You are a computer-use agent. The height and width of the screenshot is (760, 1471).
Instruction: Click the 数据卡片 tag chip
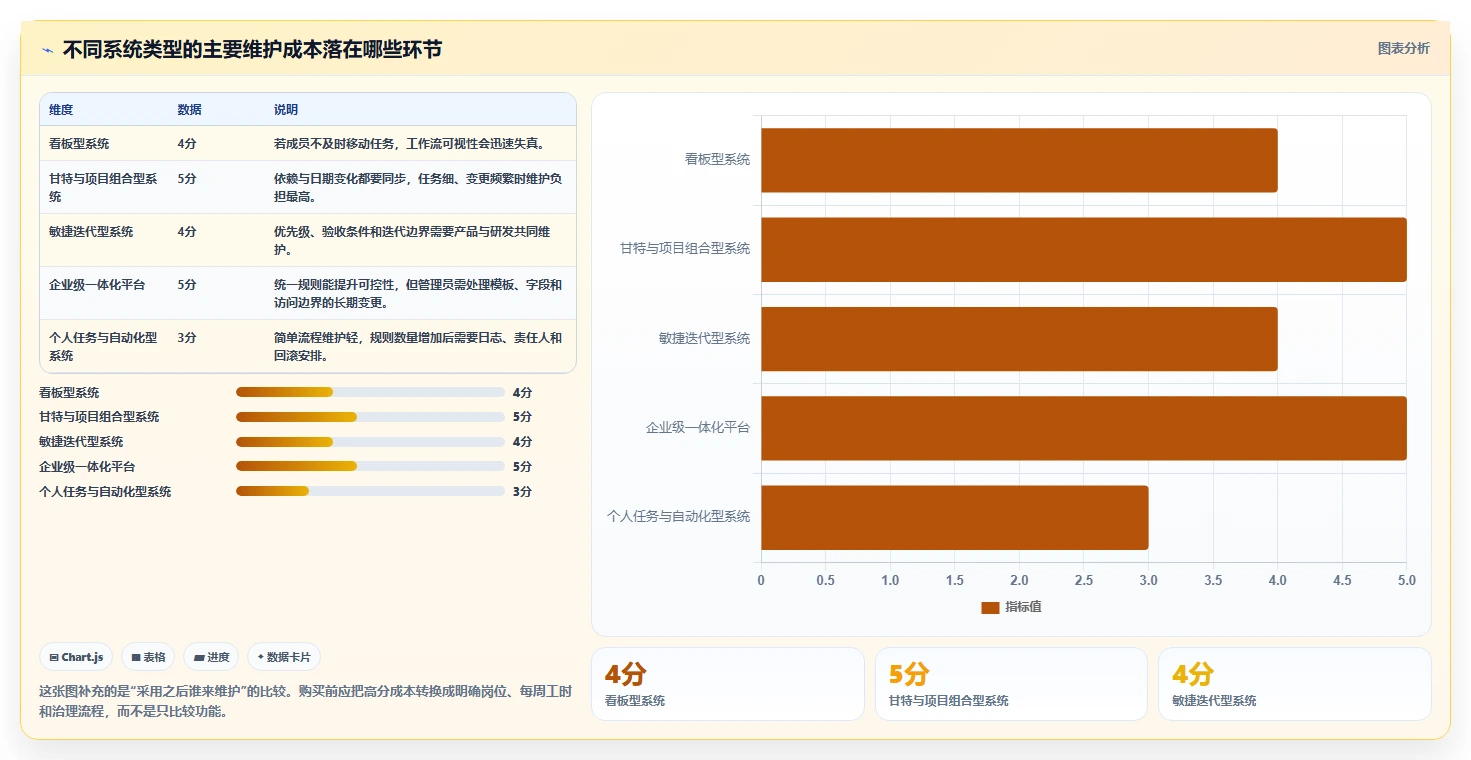(284, 657)
